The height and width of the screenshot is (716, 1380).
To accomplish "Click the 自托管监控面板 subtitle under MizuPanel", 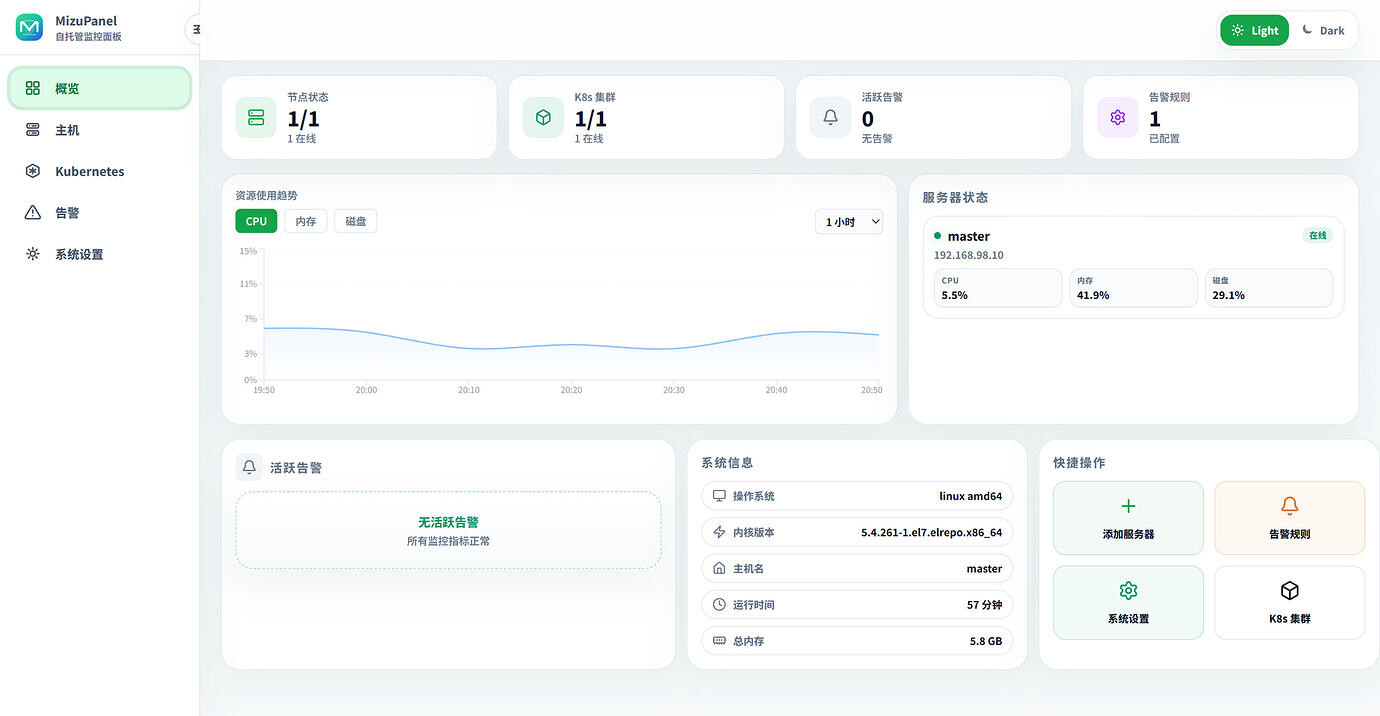I will click(88, 37).
